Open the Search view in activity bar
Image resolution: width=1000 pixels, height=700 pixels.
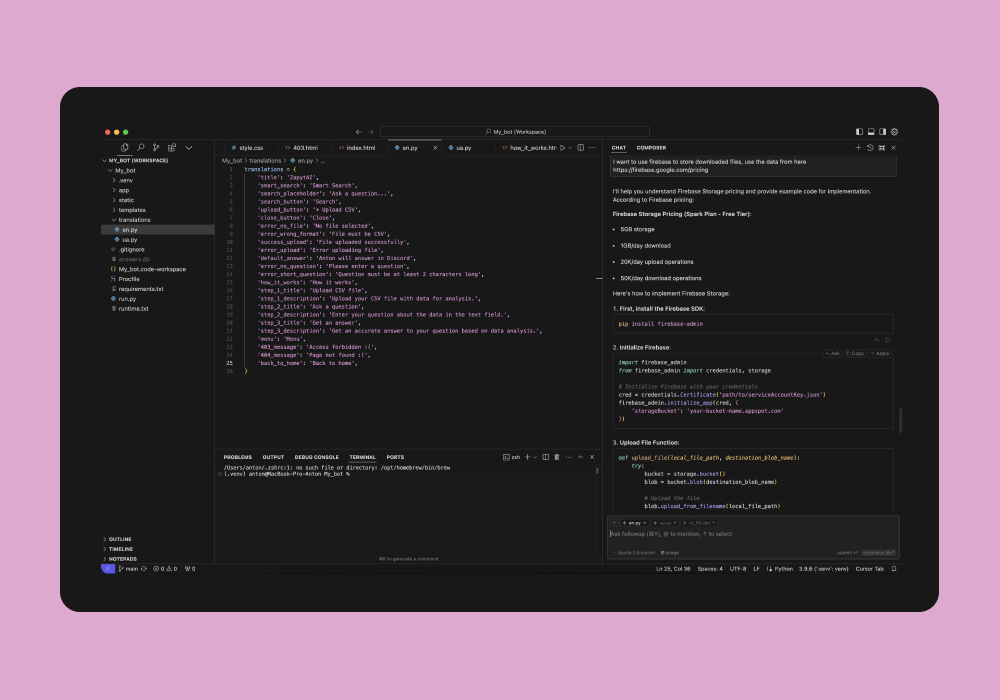(x=140, y=147)
